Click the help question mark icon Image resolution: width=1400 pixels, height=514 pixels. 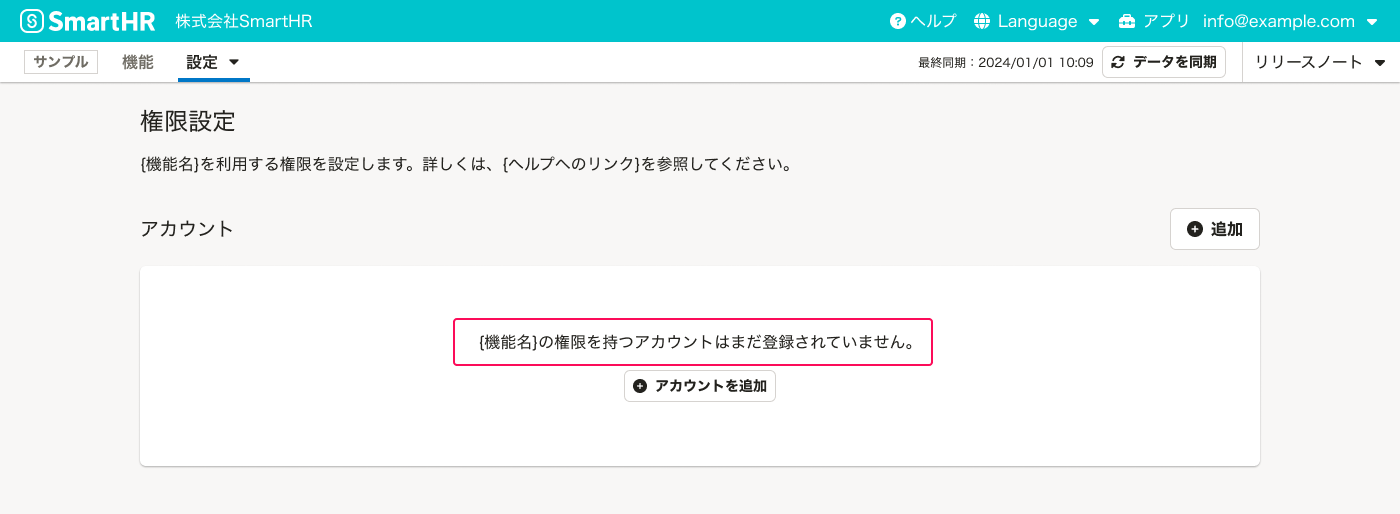tap(897, 21)
